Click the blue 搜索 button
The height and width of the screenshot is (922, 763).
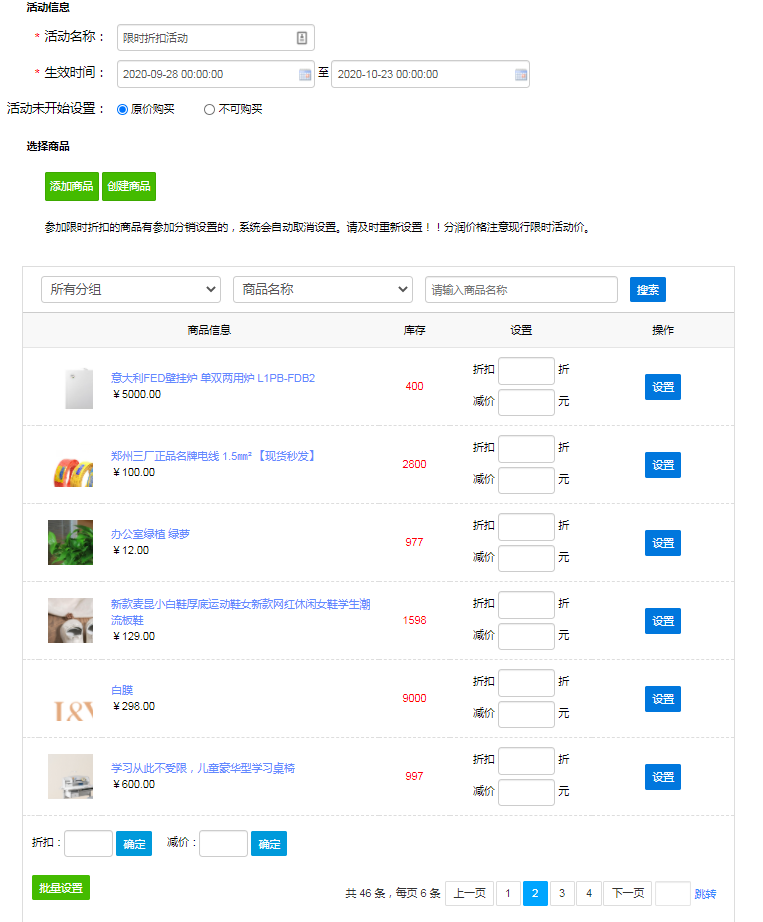click(648, 289)
